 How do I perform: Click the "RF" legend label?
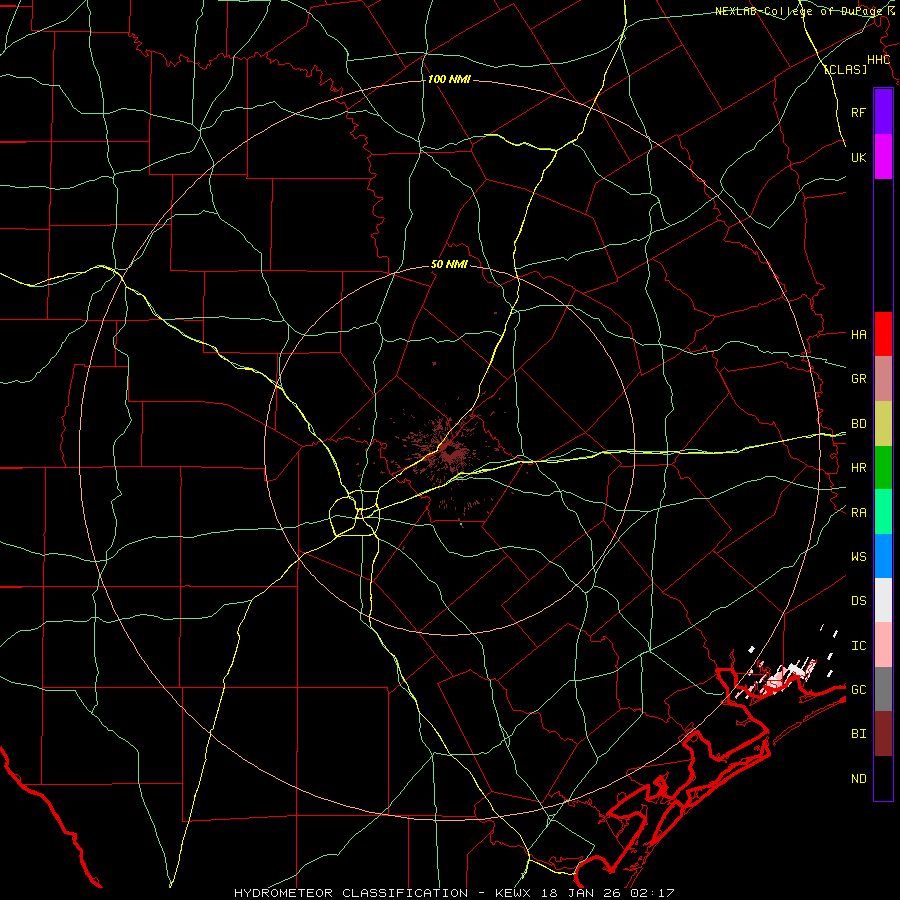tap(858, 112)
